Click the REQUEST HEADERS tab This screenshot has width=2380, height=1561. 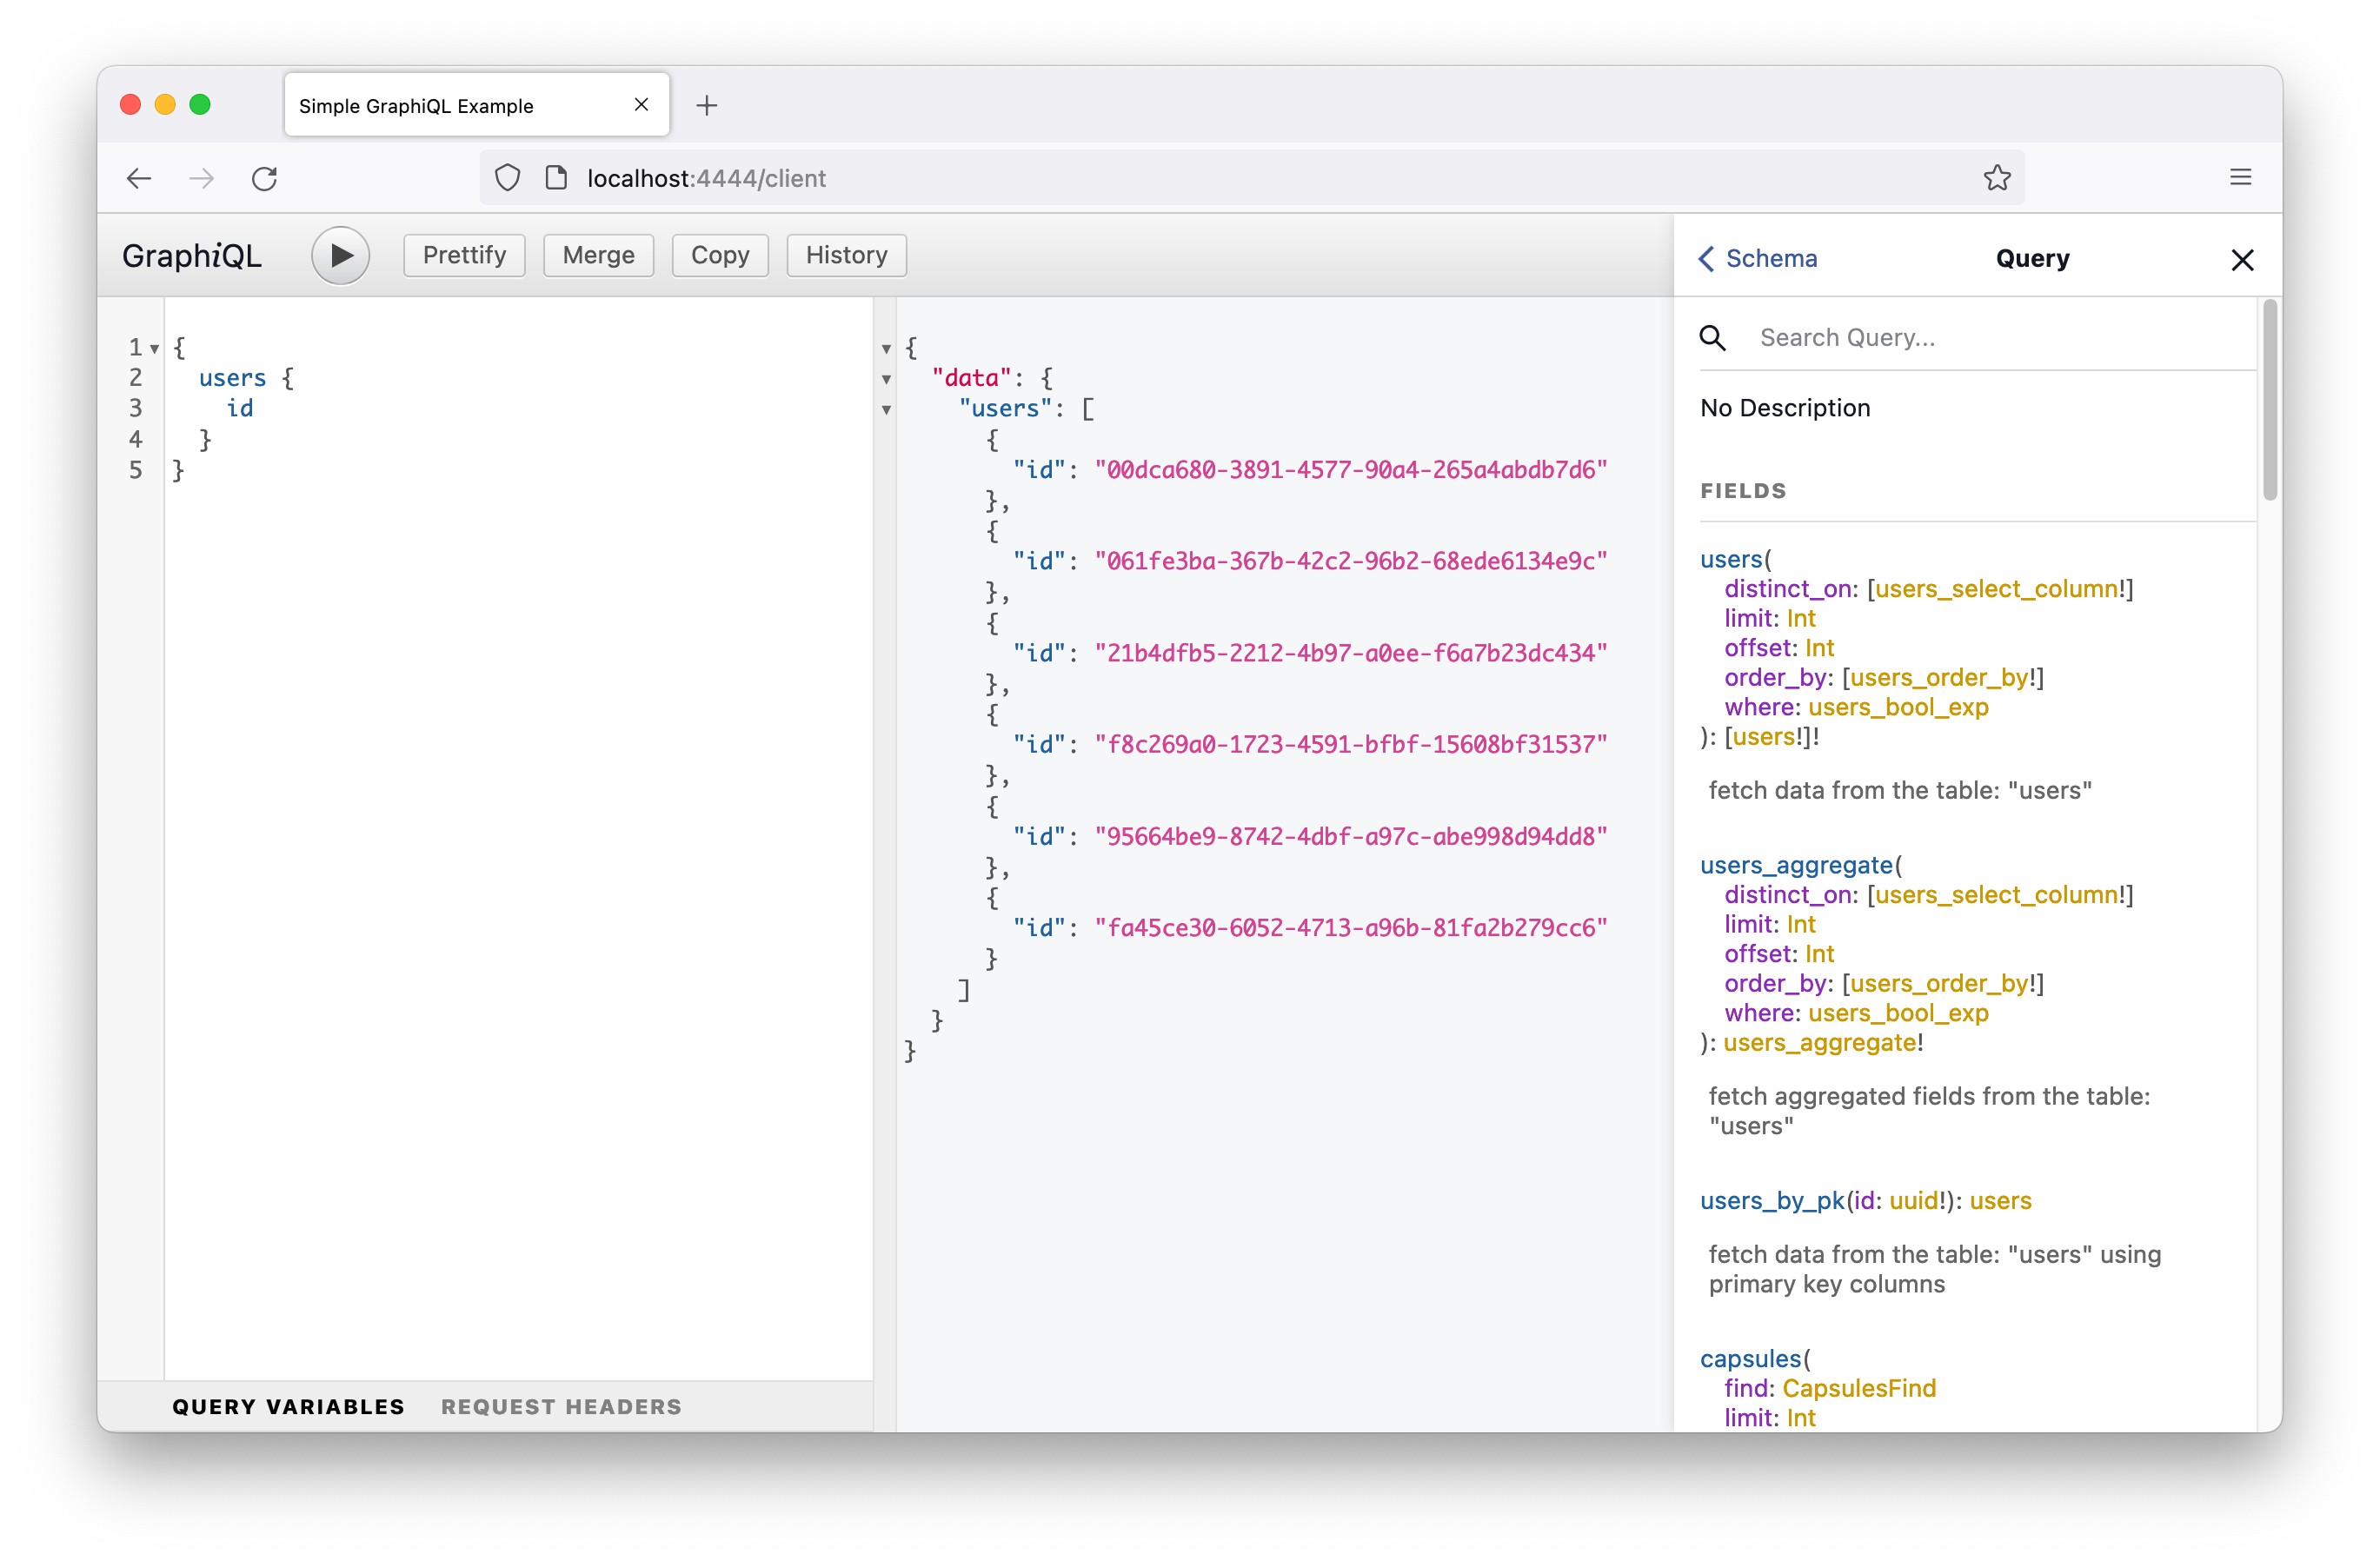(559, 1405)
